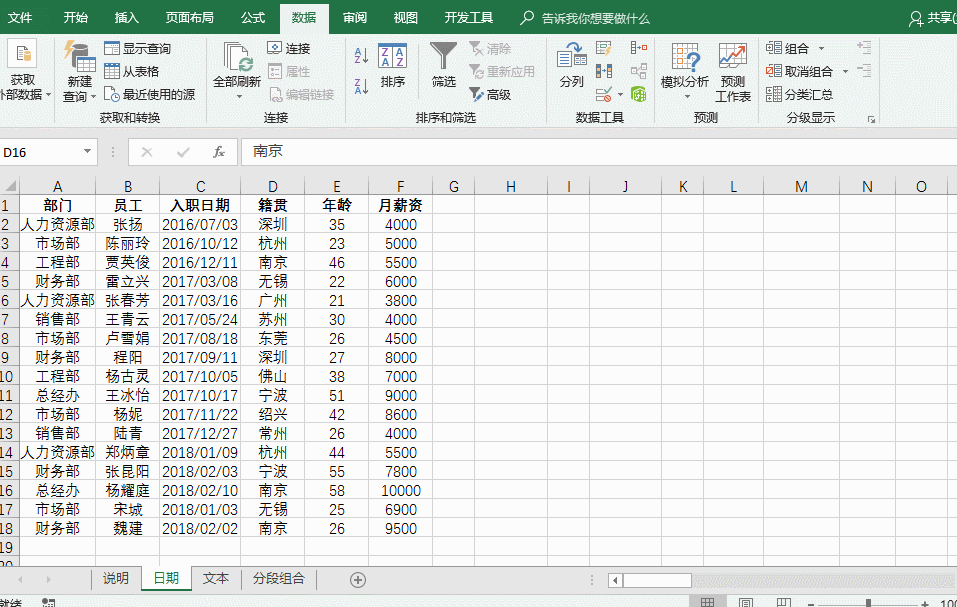The height and width of the screenshot is (607, 957).
Task: Click the horizontal scrollbar thumb
Action: point(657,580)
